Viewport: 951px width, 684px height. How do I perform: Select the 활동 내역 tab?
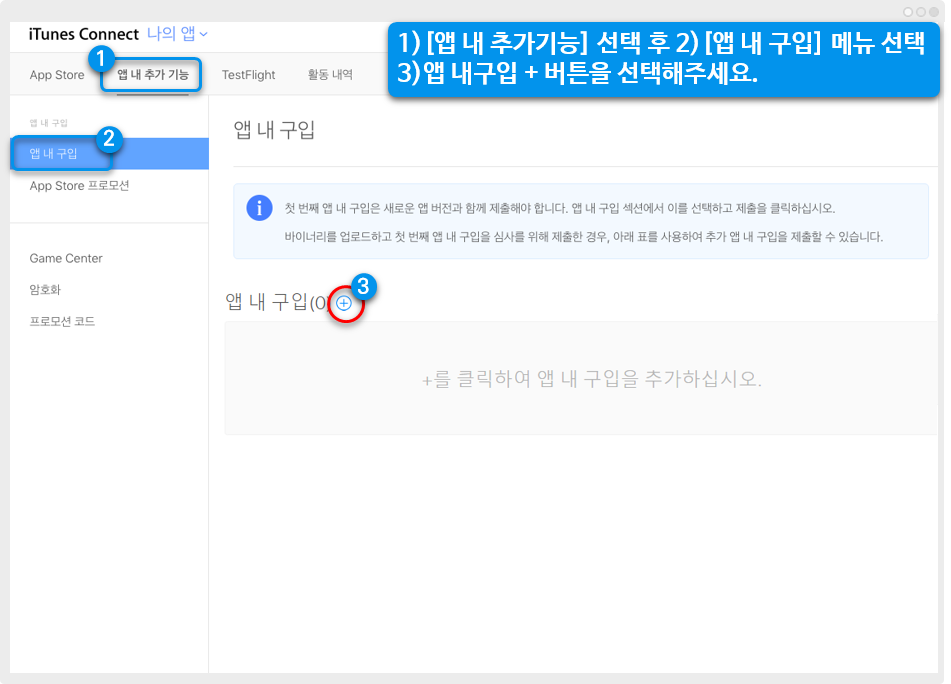(330, 75)
